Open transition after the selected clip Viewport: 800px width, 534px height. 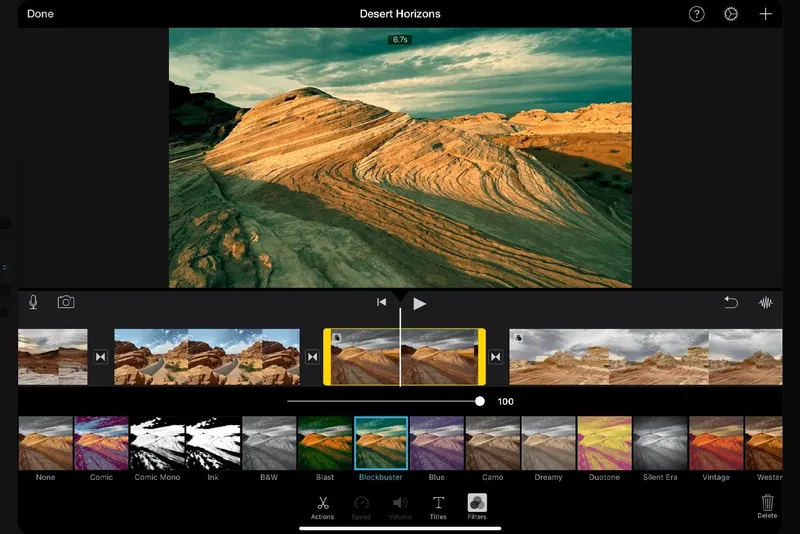tap(495, 357)
